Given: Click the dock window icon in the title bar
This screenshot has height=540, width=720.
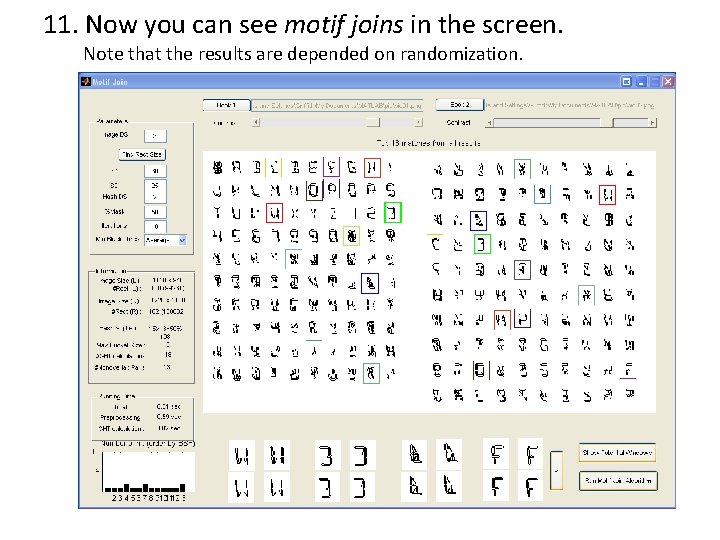Looking at the screenshot, I should coord(626,82).
